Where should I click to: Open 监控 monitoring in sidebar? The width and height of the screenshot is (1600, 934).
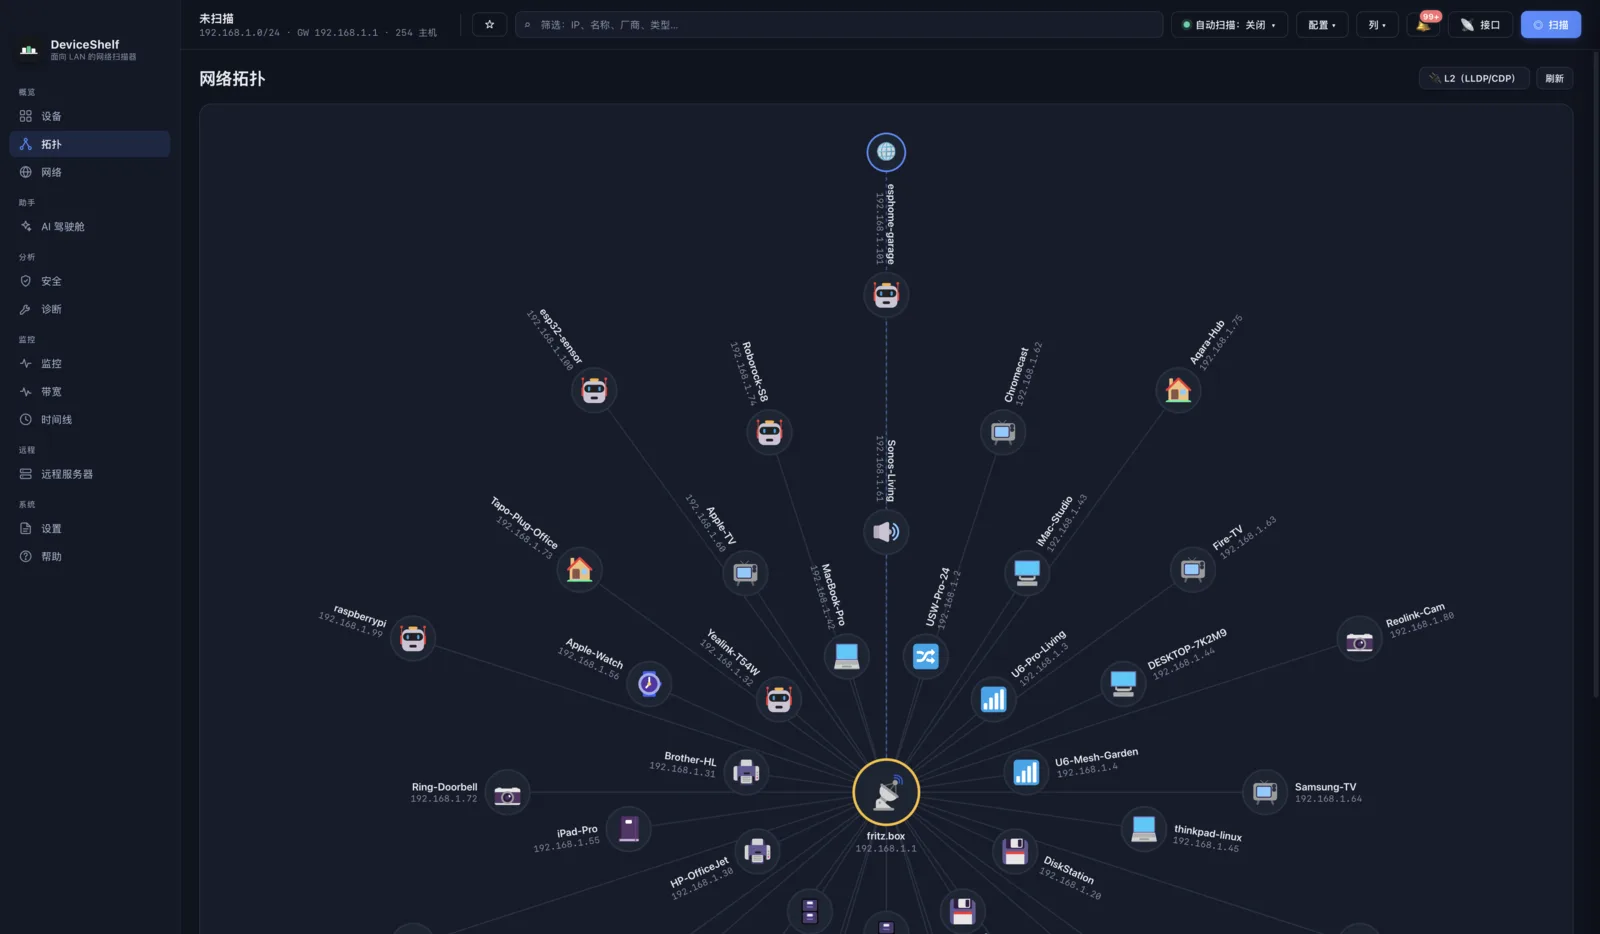pyautogui.click(x=89, y=364)
